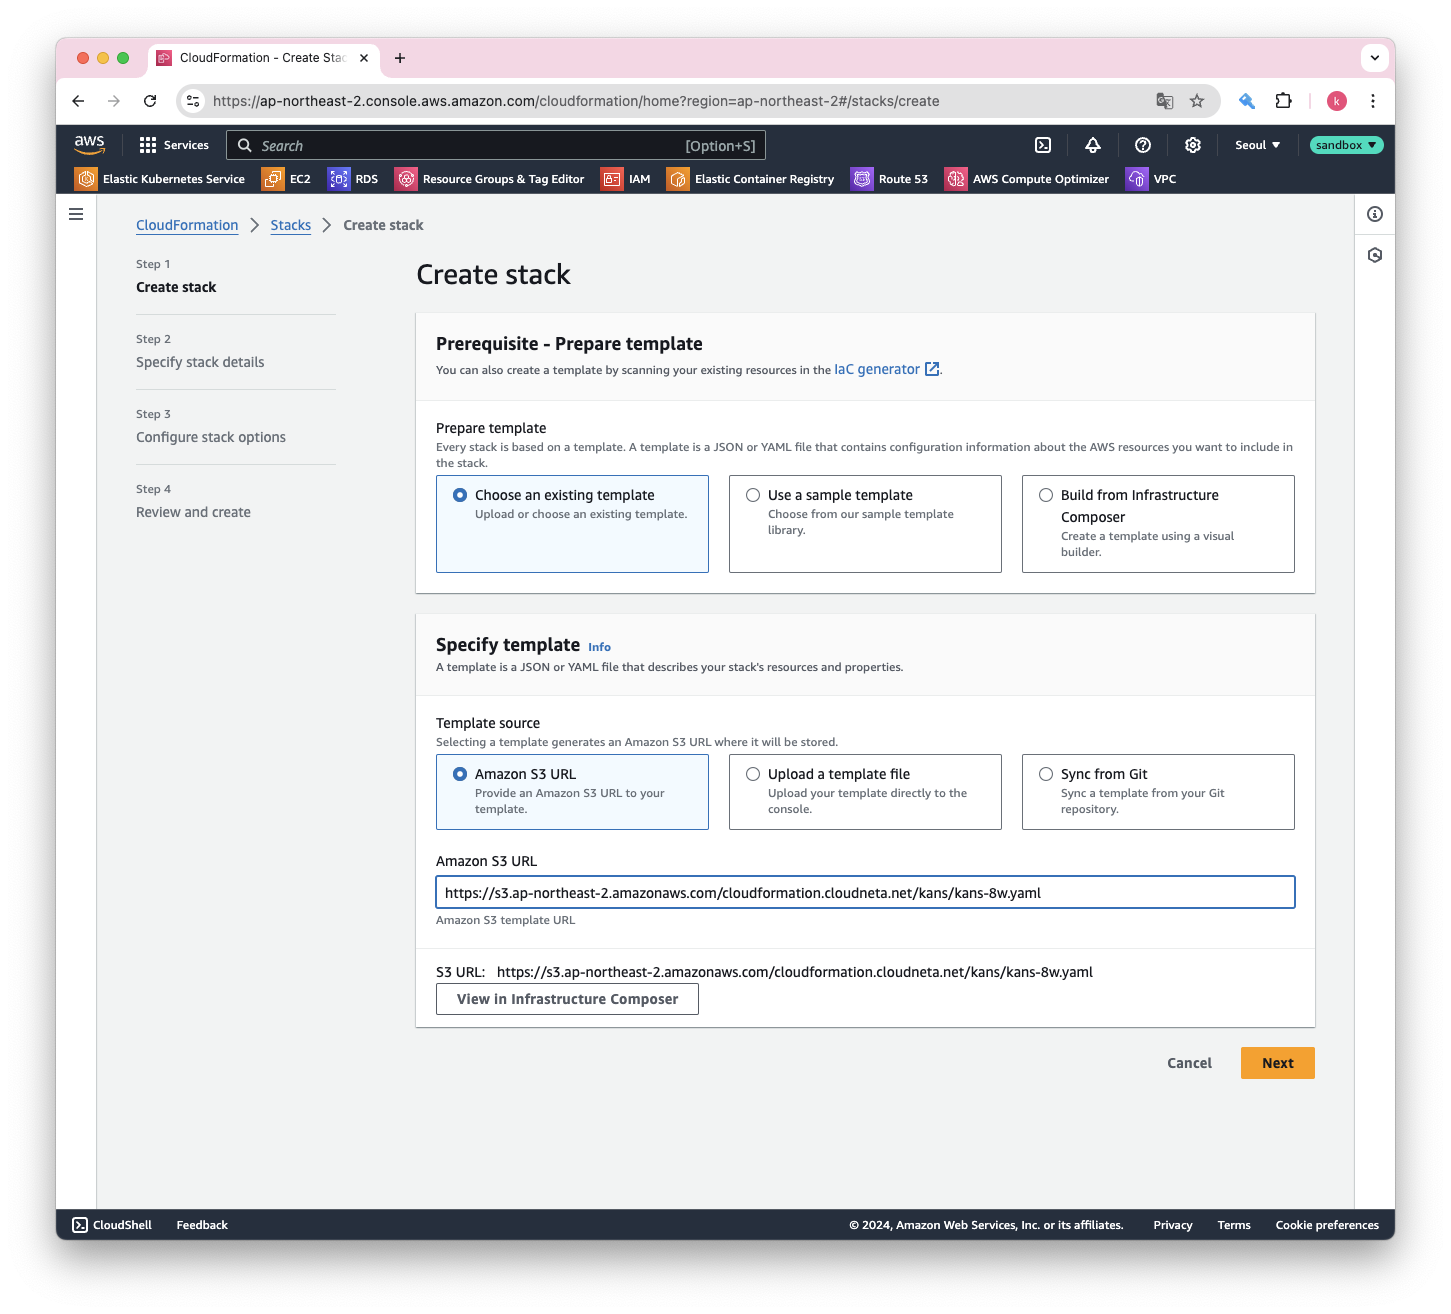
Task: Open CloudShell from the footer
Action: click(x=112, y=1225)
